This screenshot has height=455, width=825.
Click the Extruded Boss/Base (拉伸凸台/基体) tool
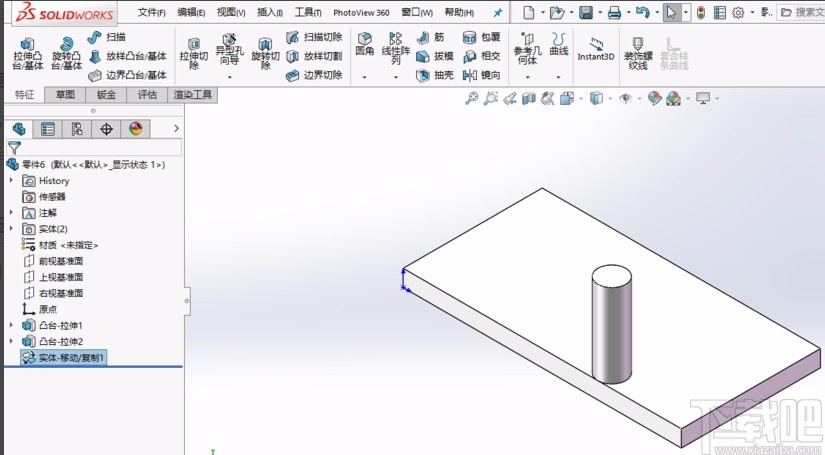pyautogui.click(x=27, y=52)
